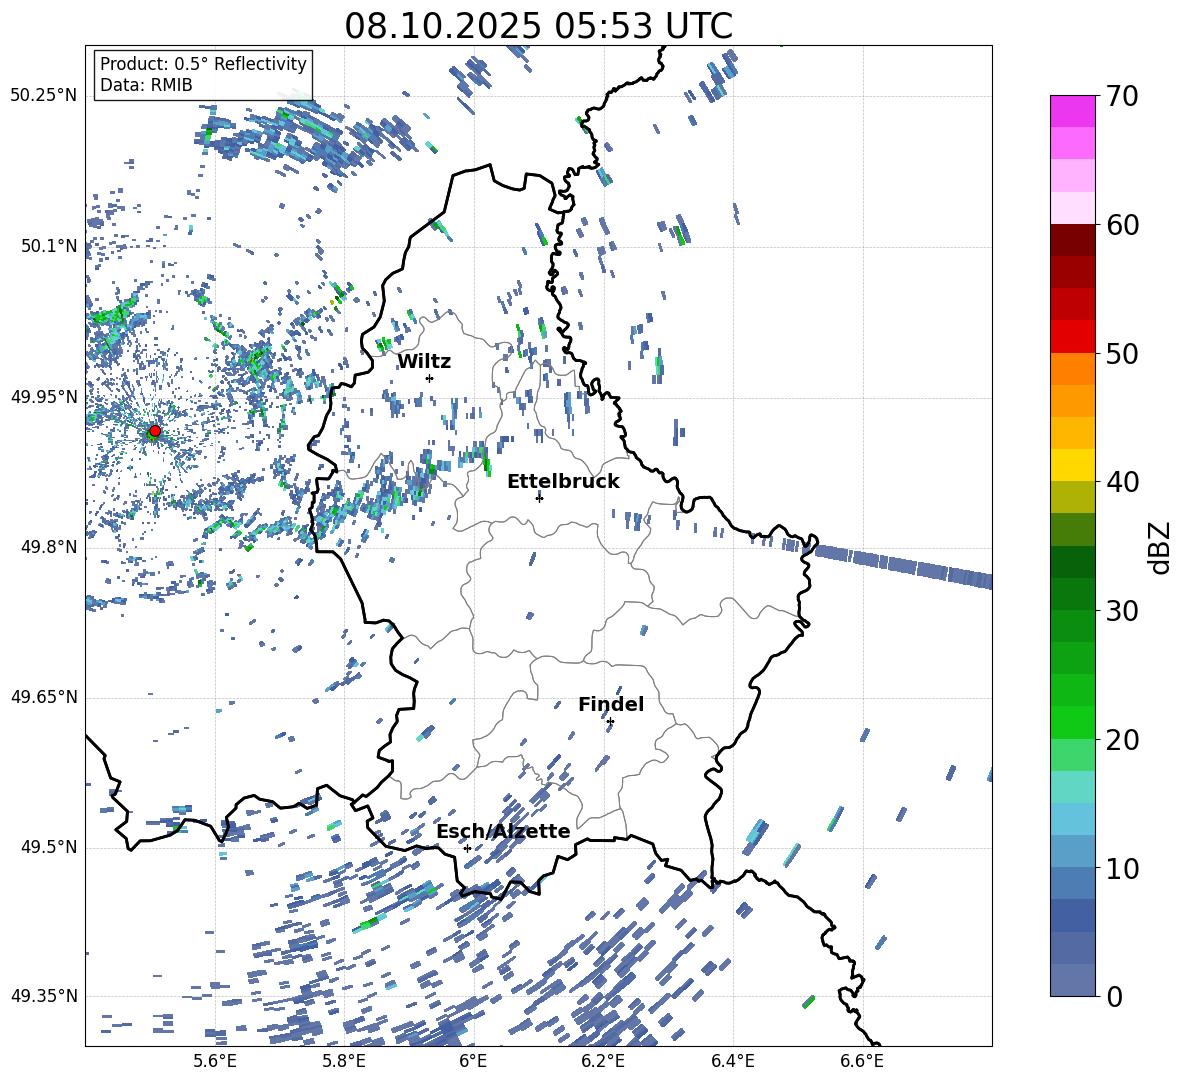
Task: Click the dark maroon swatch below 60 dBZ
Action: (1072, 240)
